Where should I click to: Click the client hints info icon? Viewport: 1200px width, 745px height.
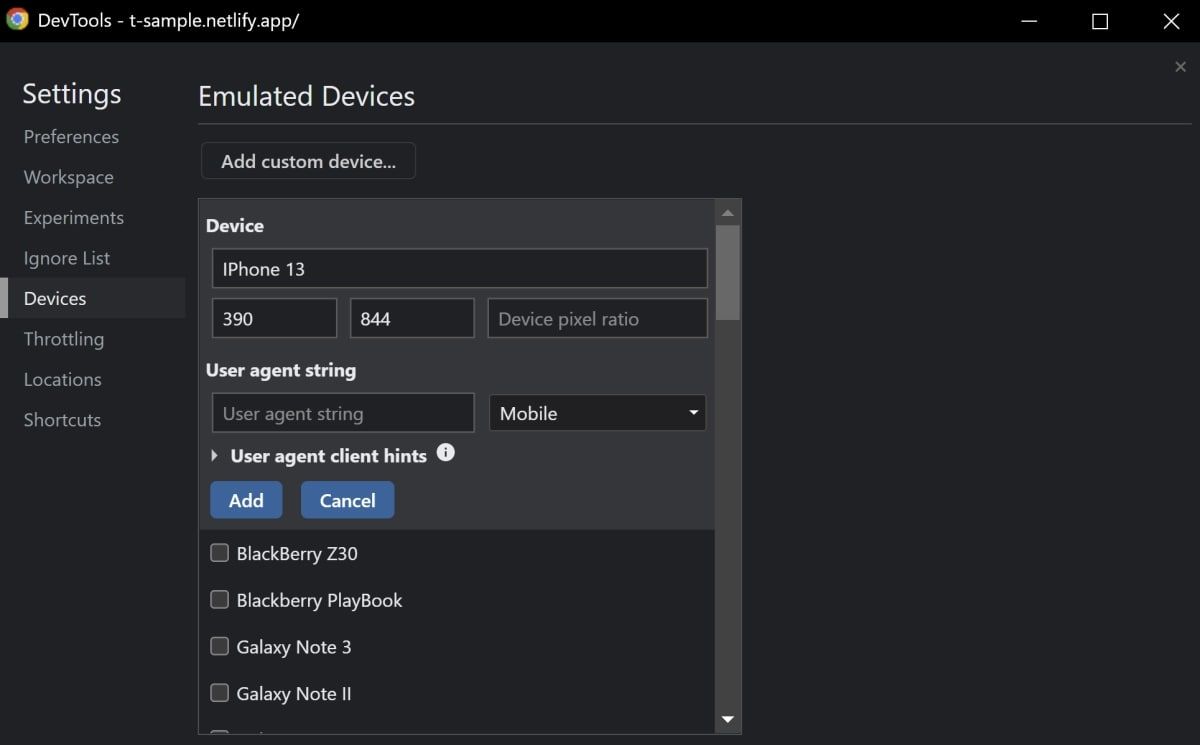click(446, 453)
